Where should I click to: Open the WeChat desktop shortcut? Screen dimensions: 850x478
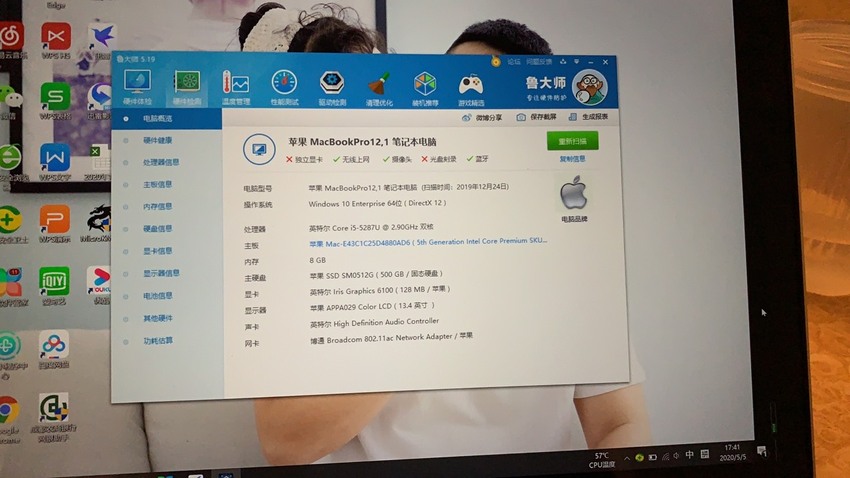(x=11, y=102)
